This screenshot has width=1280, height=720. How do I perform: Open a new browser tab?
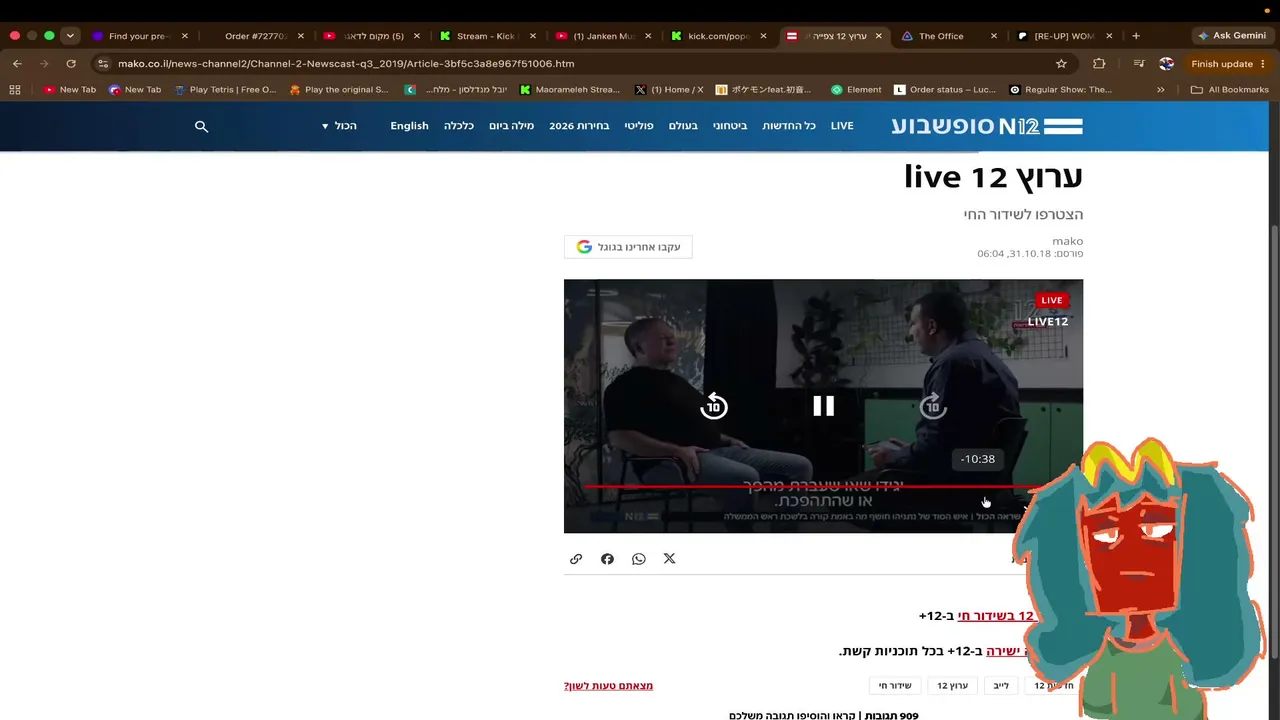tap(1136, 36)
